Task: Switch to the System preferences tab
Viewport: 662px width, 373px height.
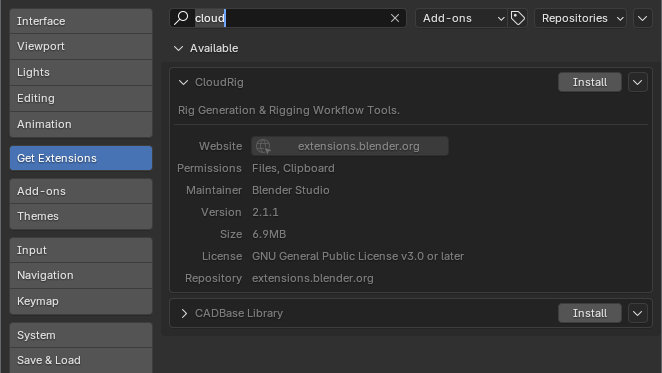Action: pyautogui.click(x=81, y=335)
